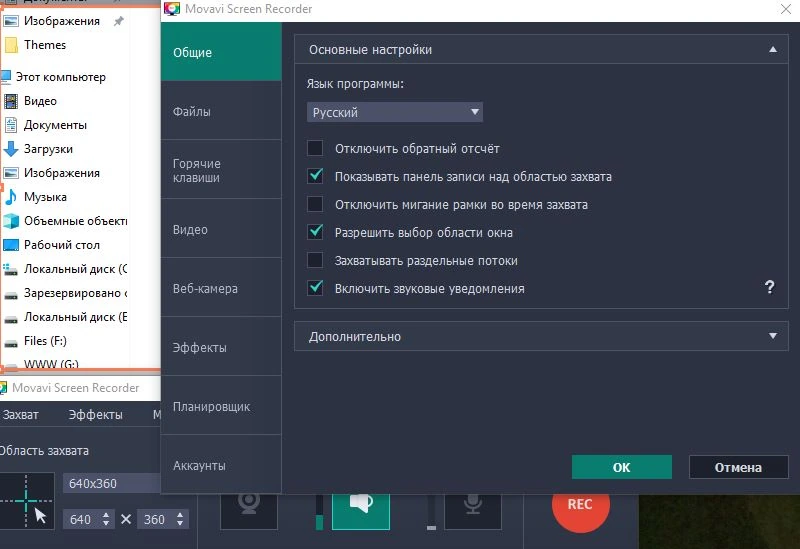
Task: Open Изображения pinned folder in Explorer
Action: 62,21
